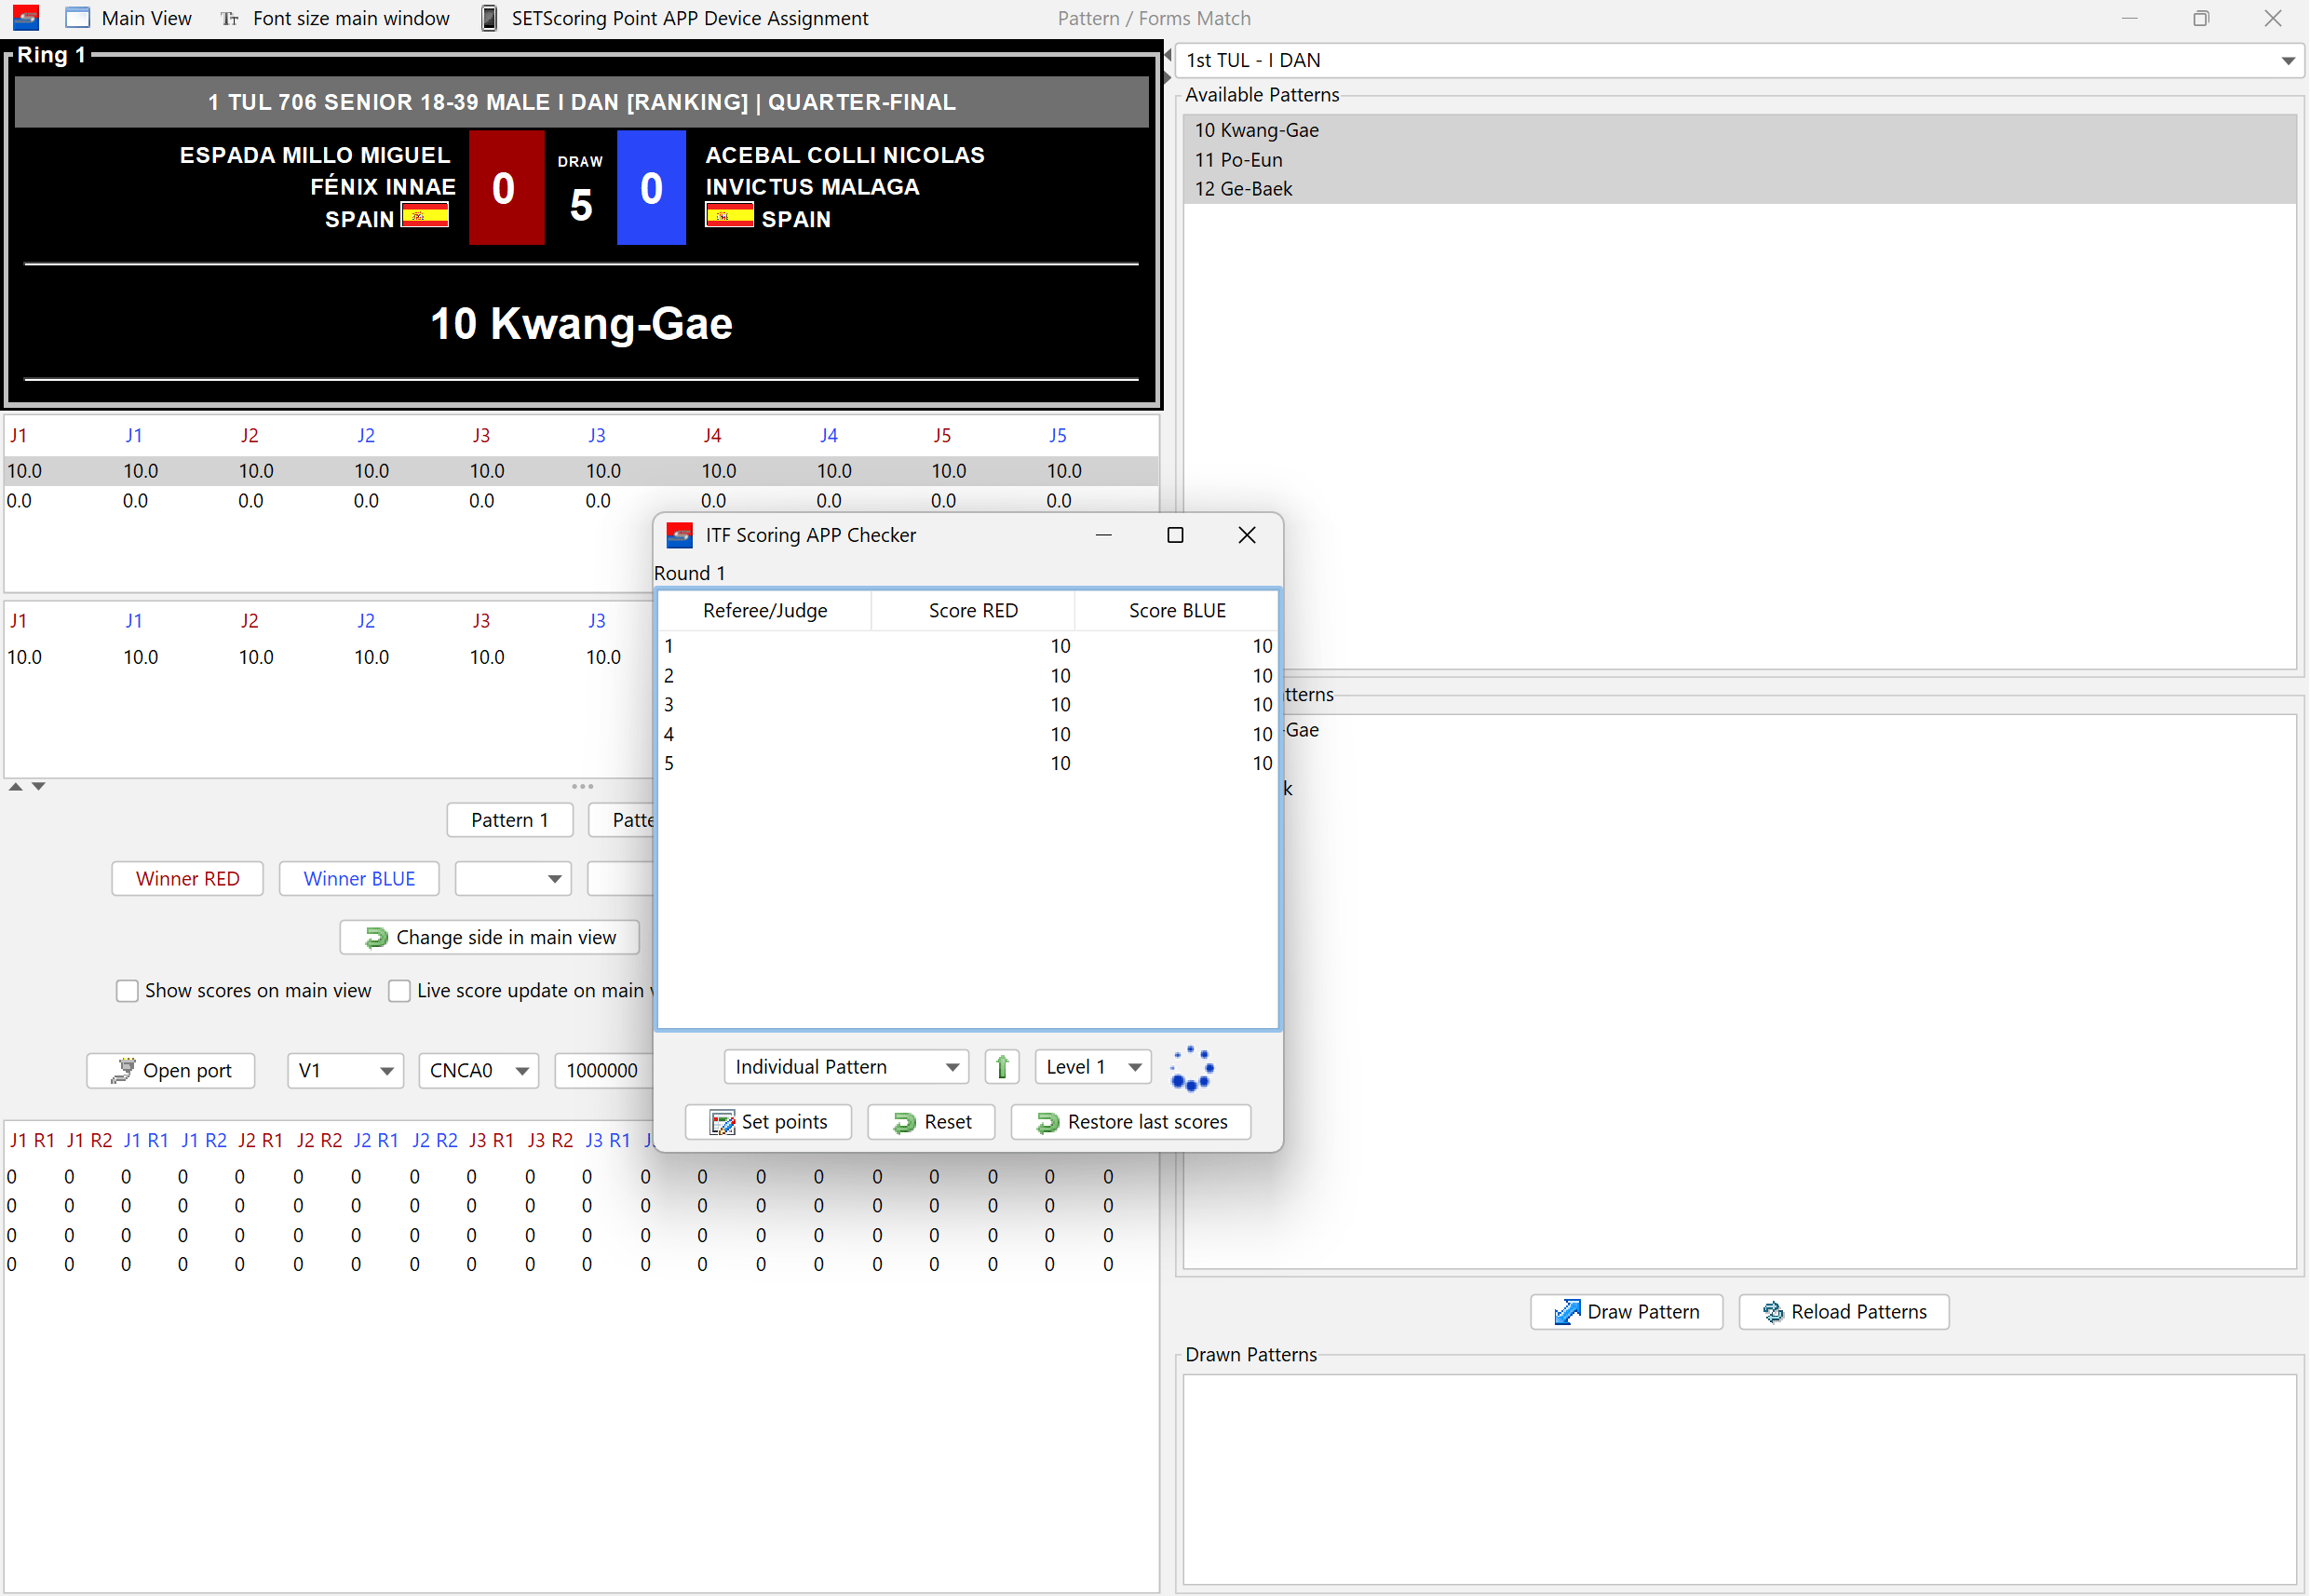Select 11 Po-Eun in Available Patterns

click(1238, 160)
